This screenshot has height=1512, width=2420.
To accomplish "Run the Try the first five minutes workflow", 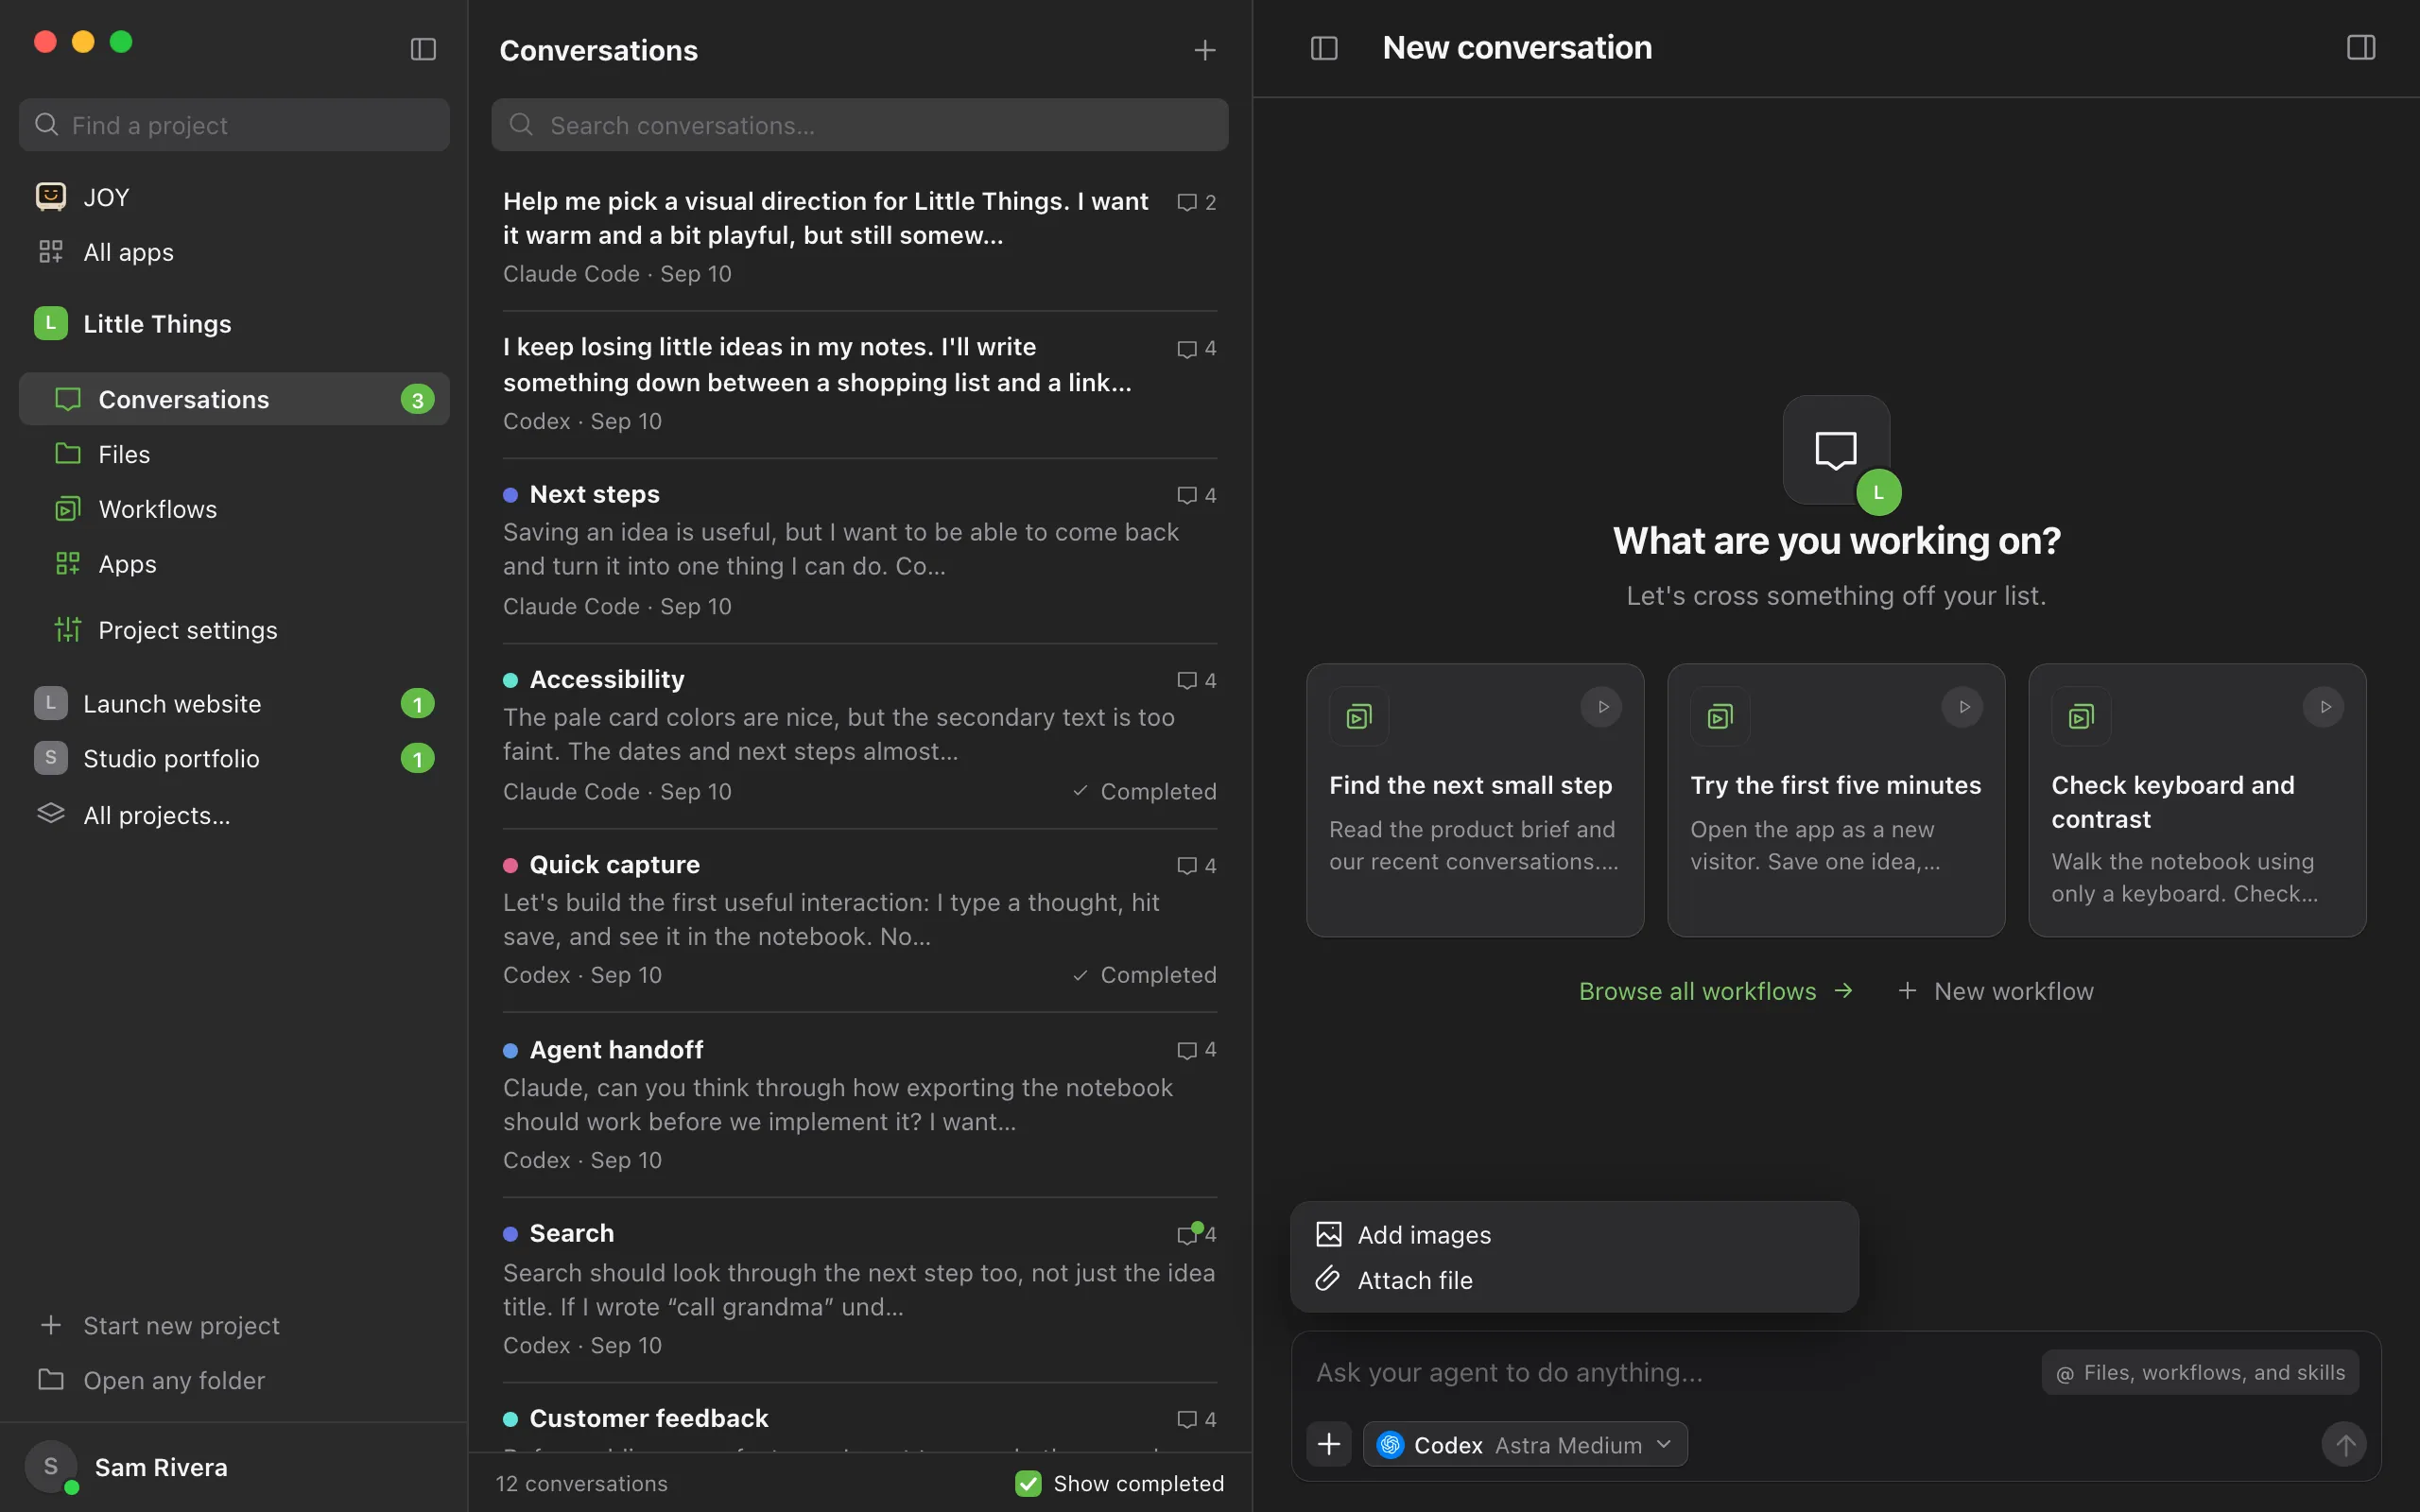I will pos(1963,707).
